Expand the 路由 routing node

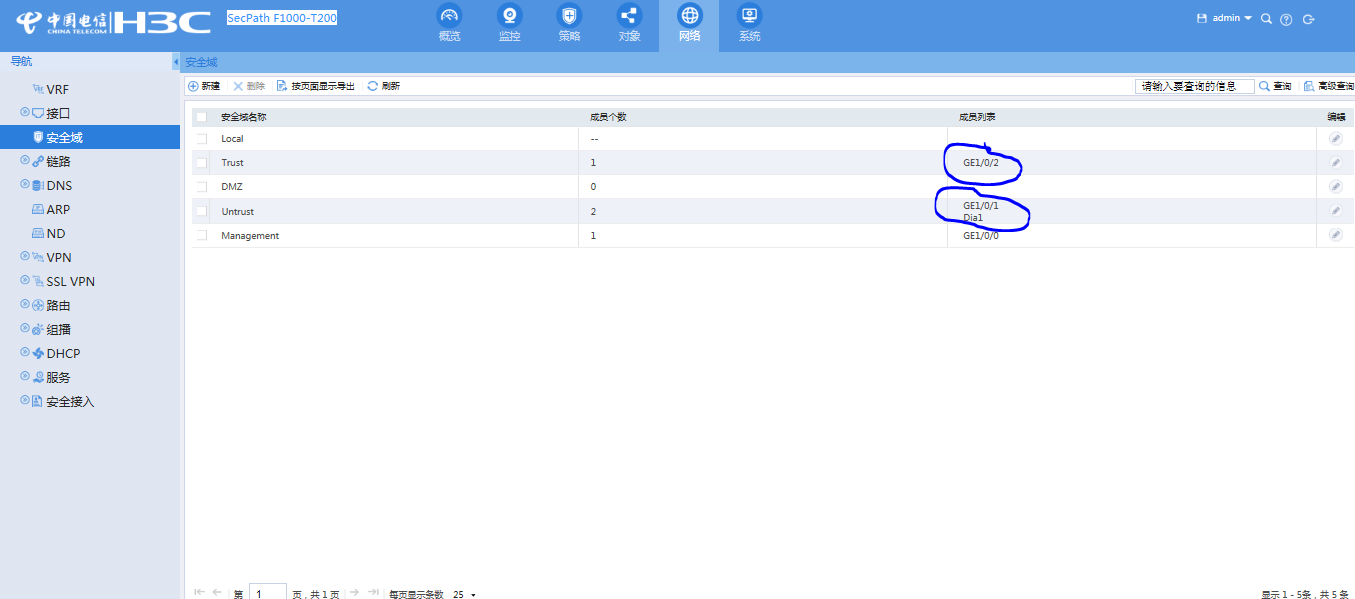click(25, 305)
